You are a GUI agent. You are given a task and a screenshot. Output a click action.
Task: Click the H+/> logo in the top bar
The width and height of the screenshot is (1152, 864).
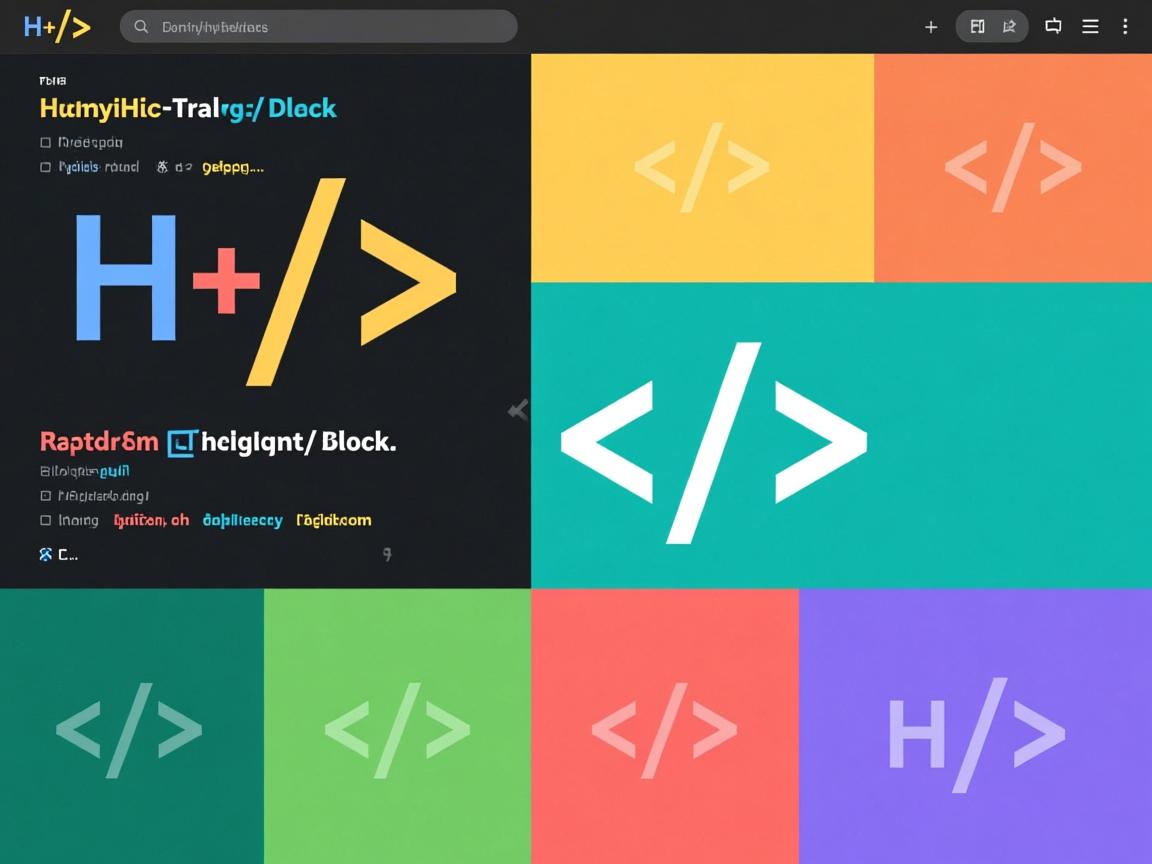pos(57,27)
